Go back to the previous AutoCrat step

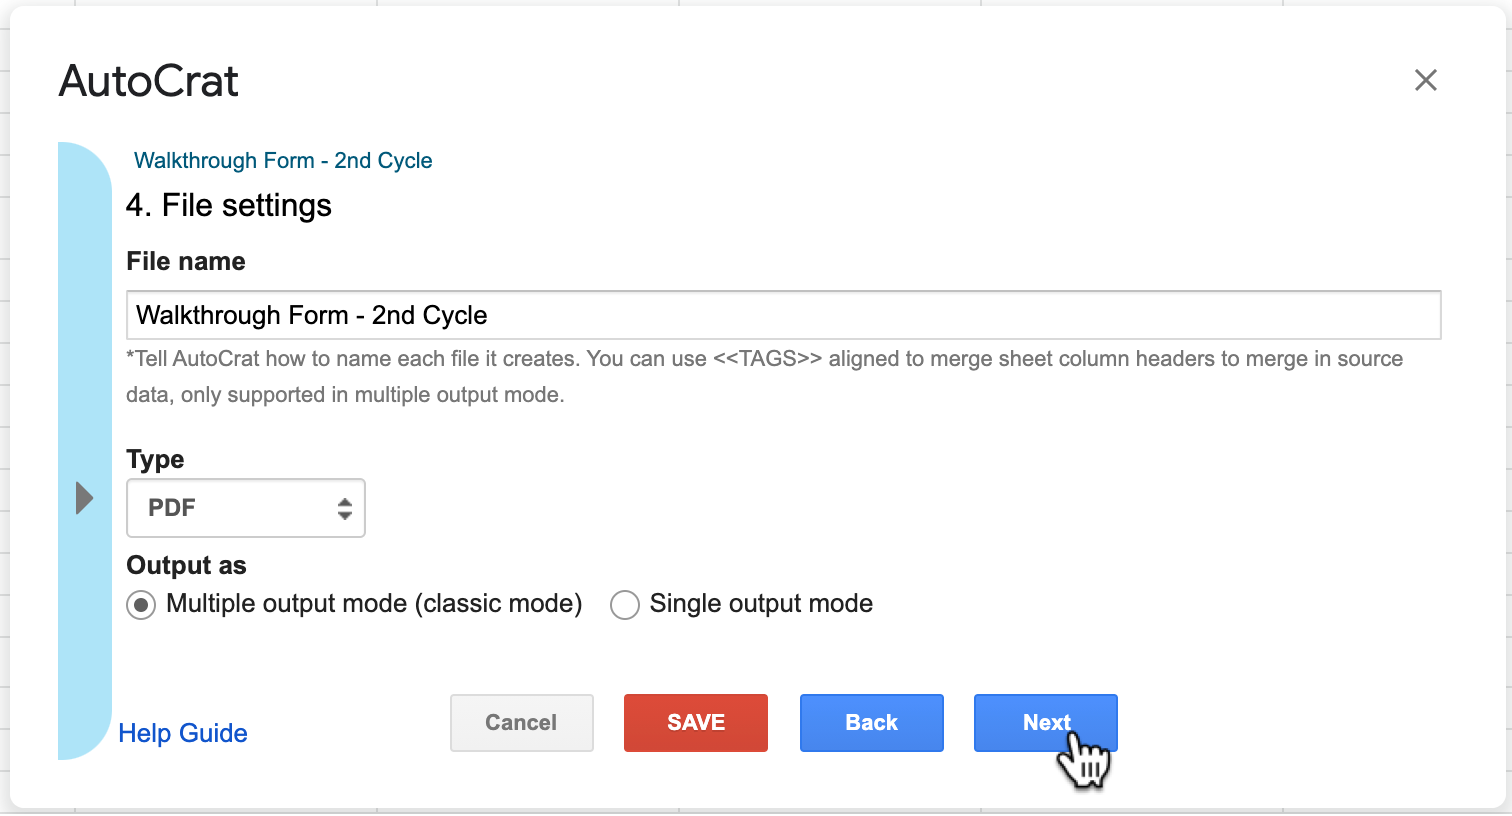click(871, 722)
